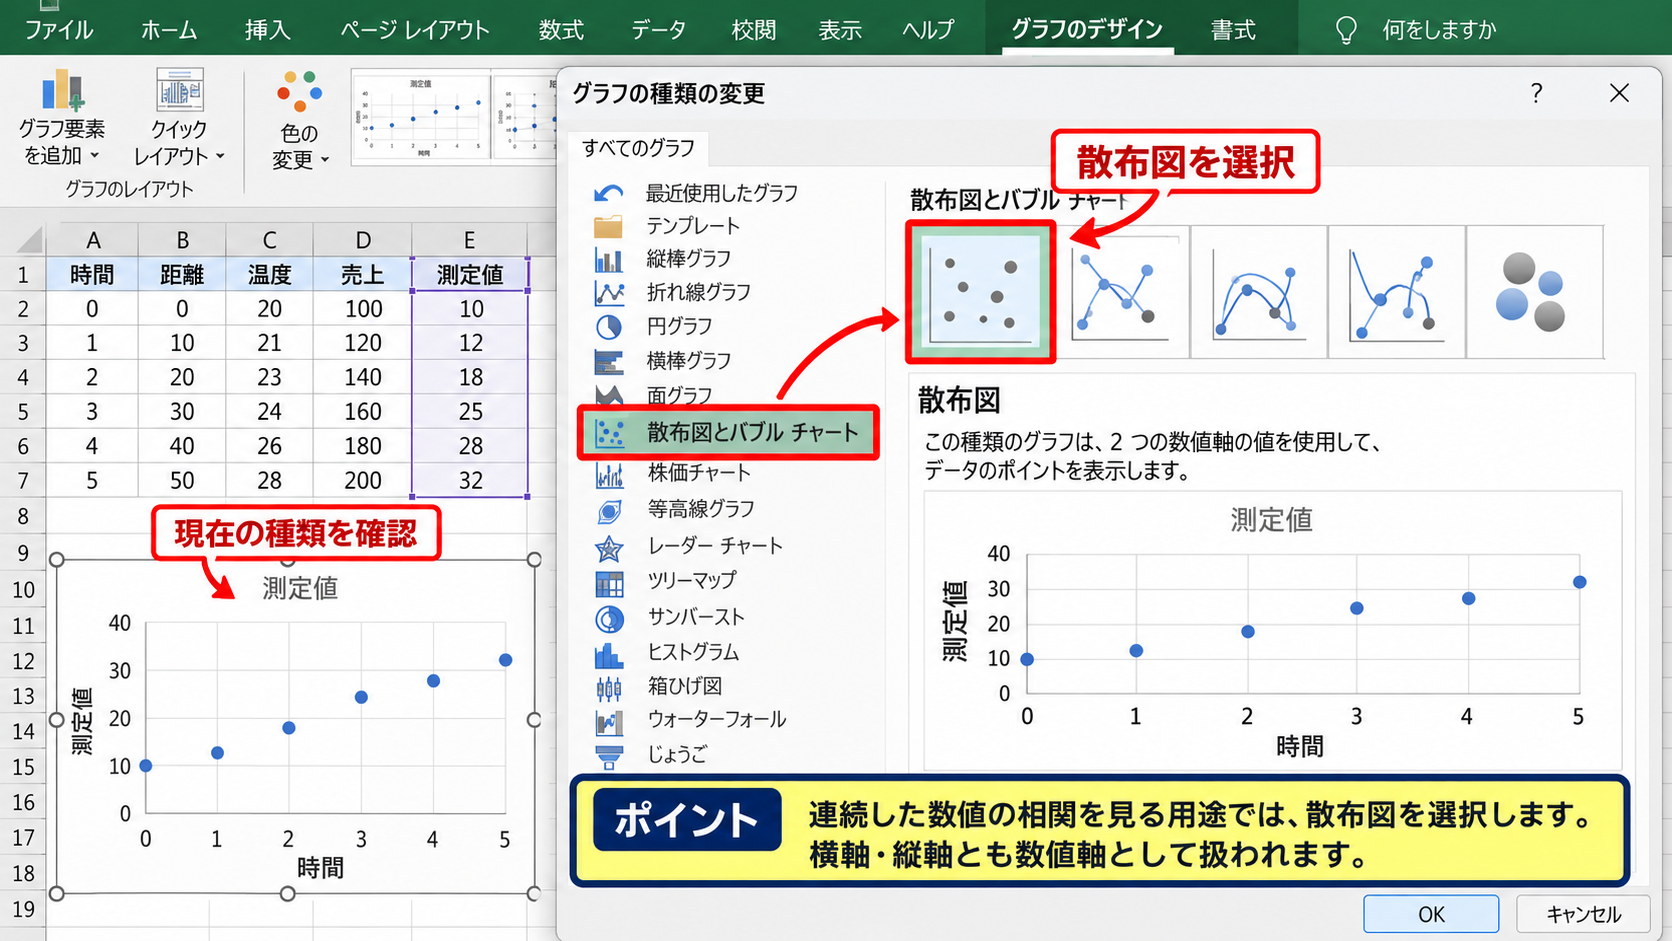Select ツリーマップ chart category

665,580
